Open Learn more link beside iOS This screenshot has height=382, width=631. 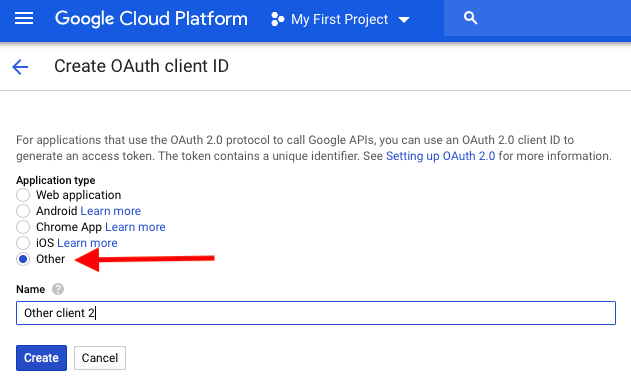[x=87, y=243]
